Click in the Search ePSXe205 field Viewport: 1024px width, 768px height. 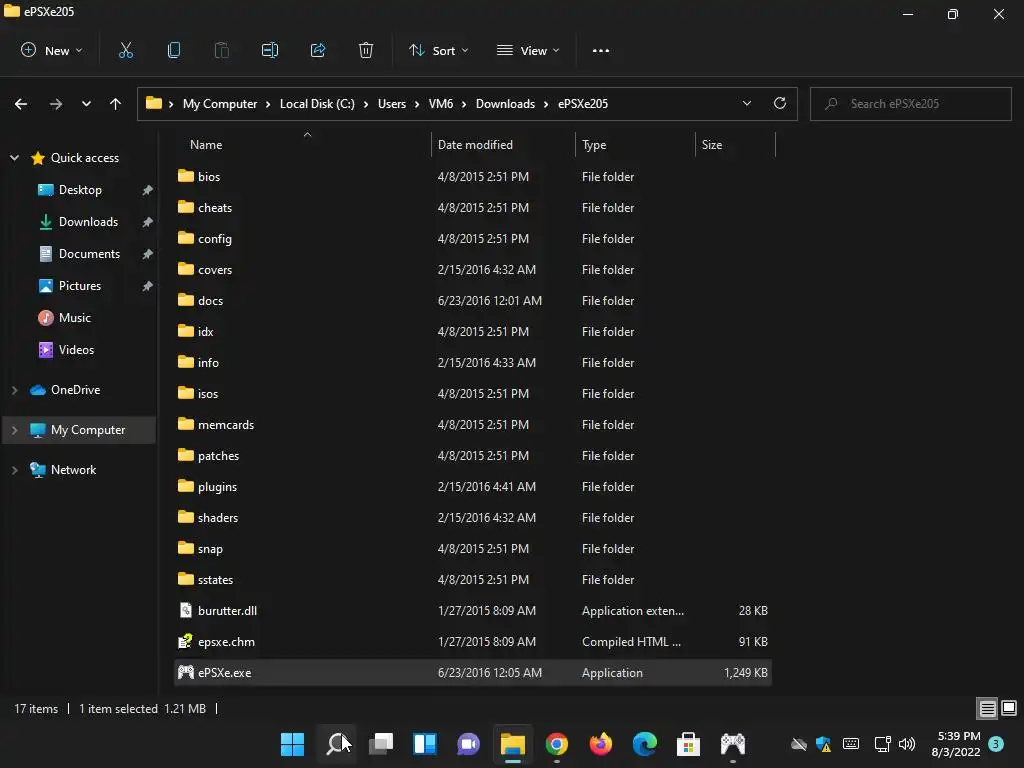click(910, 104)
